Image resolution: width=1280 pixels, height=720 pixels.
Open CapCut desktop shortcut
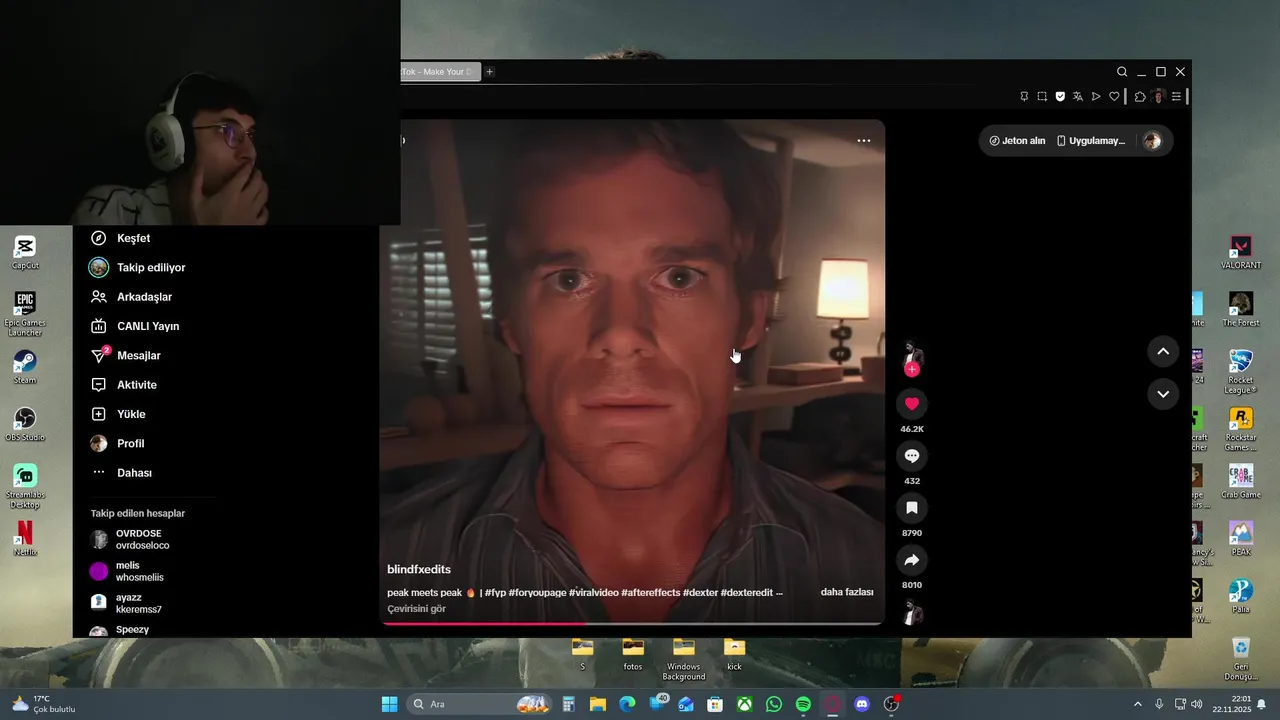coord(25,253)
